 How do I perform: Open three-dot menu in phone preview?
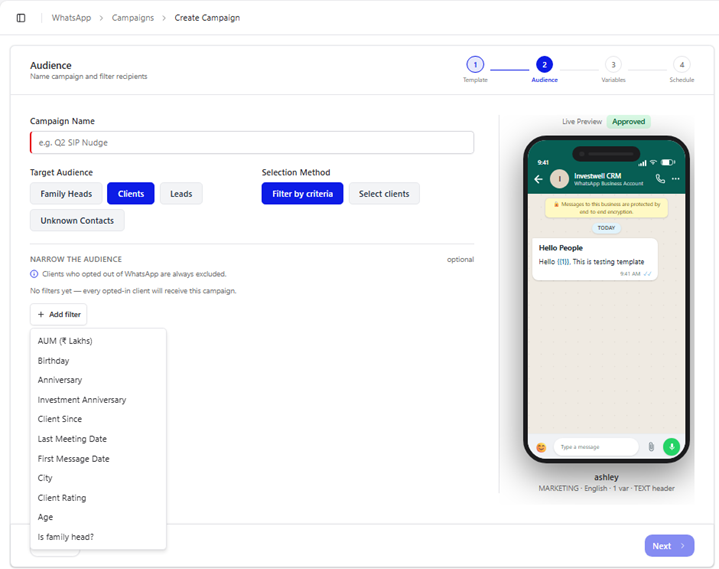[675, 179]
